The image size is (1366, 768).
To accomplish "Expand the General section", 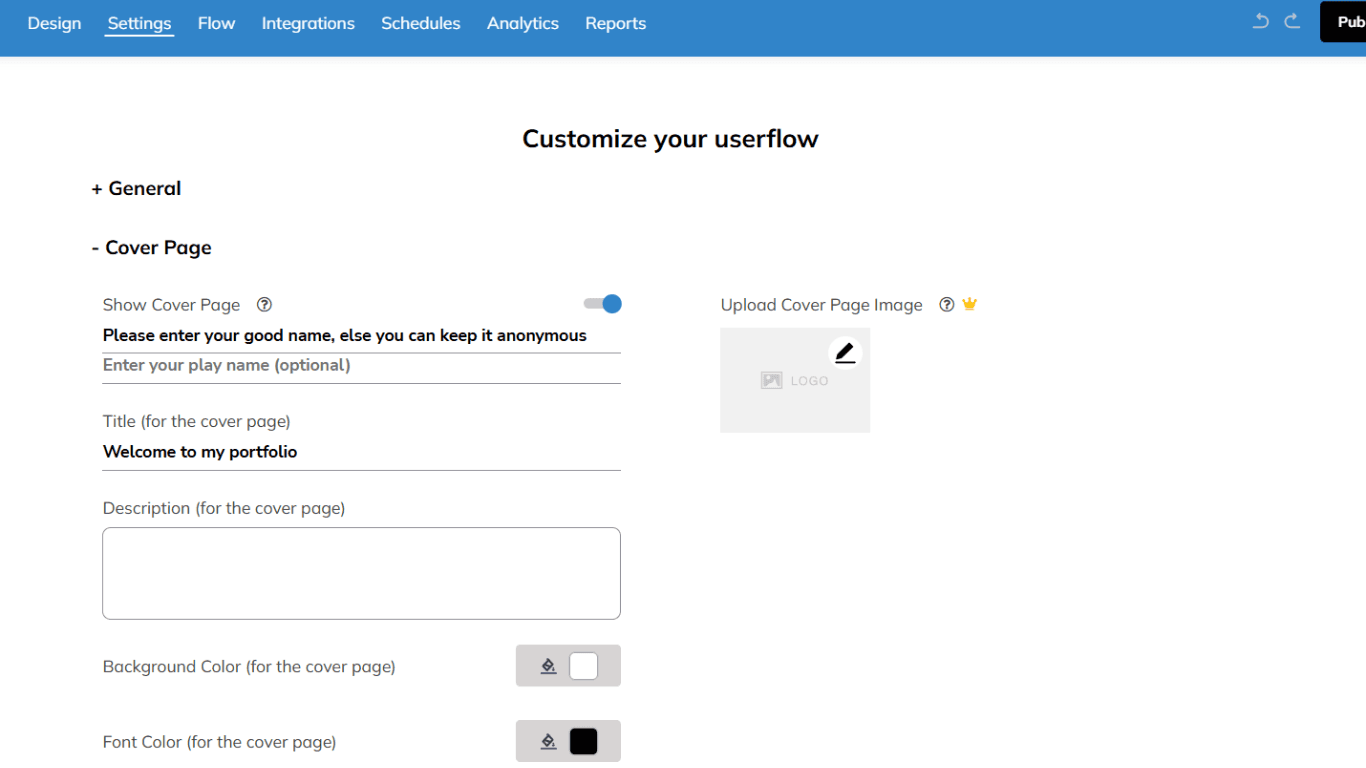I will coord(136,189).
